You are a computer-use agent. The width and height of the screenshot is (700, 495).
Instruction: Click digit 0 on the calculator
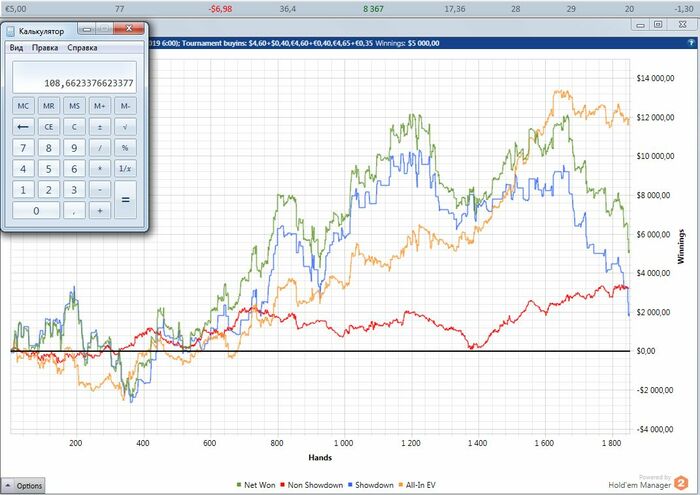(36, 211)
